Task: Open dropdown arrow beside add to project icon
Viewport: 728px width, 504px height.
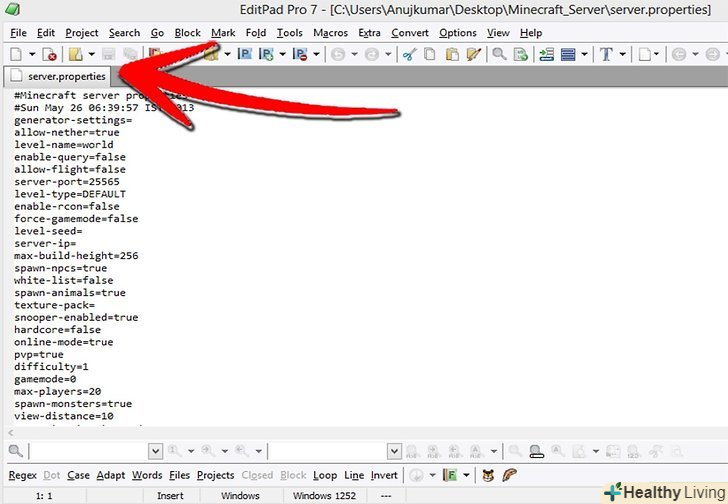Action: click(x=282, y=54)
